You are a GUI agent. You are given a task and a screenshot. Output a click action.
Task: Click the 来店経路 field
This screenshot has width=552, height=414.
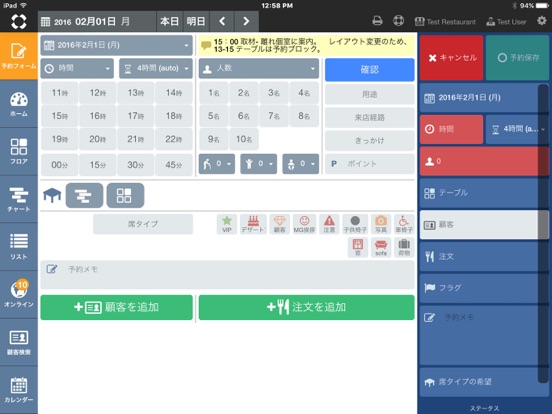pos(370,117)
